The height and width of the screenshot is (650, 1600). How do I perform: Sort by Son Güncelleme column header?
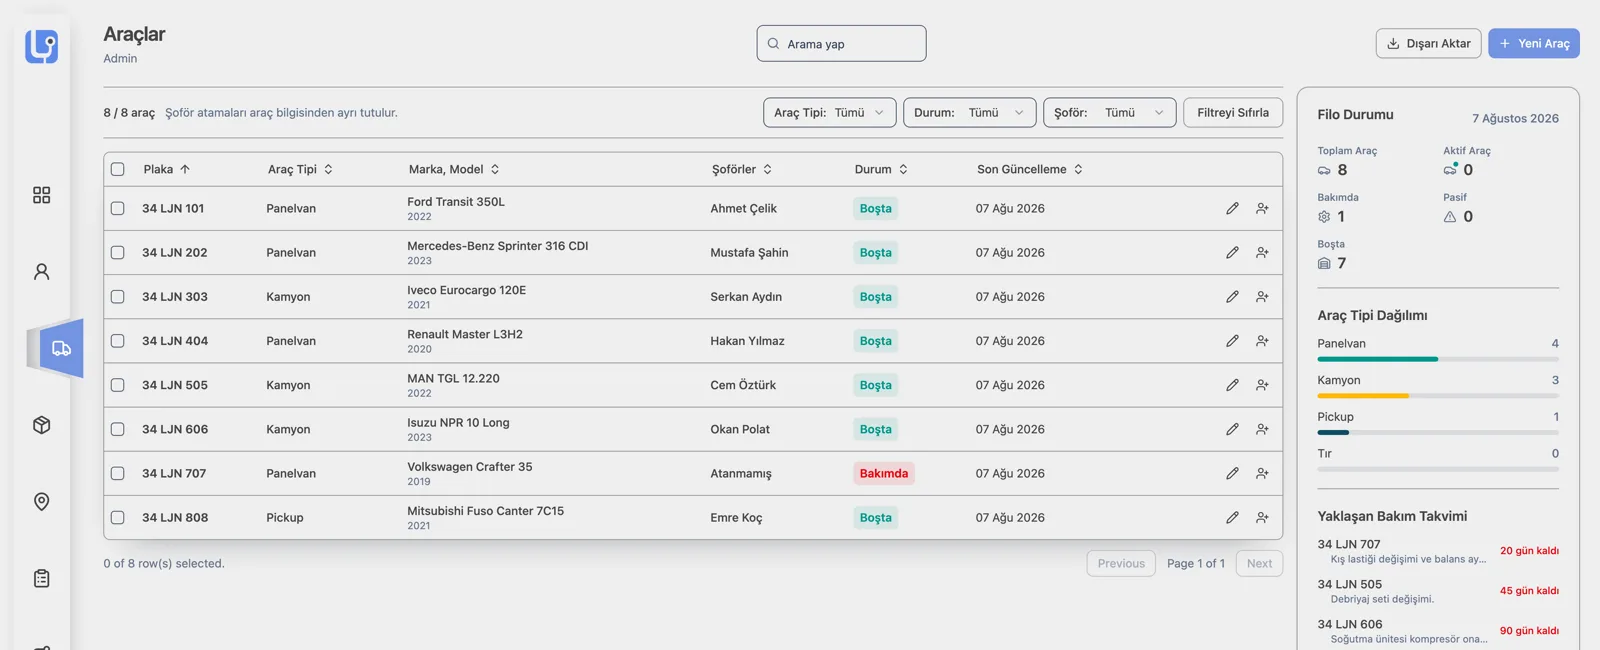tap(1030, 169)
